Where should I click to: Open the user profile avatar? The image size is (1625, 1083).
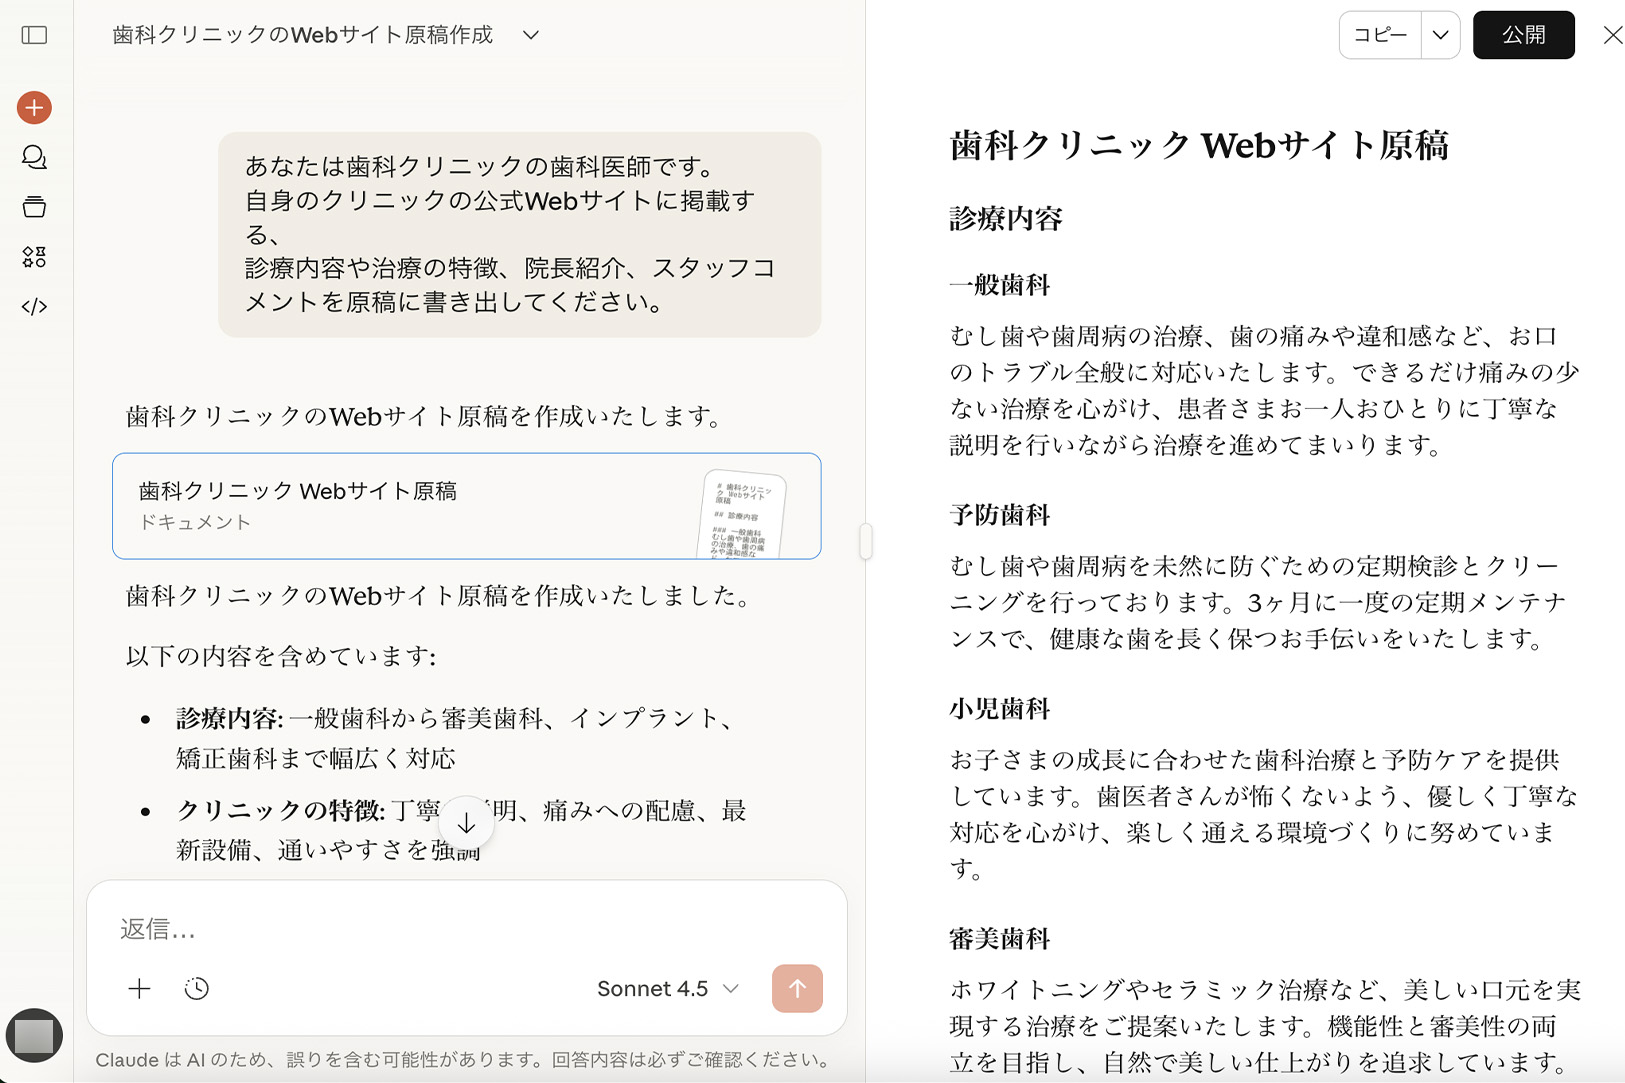[x=34, y=1035]
